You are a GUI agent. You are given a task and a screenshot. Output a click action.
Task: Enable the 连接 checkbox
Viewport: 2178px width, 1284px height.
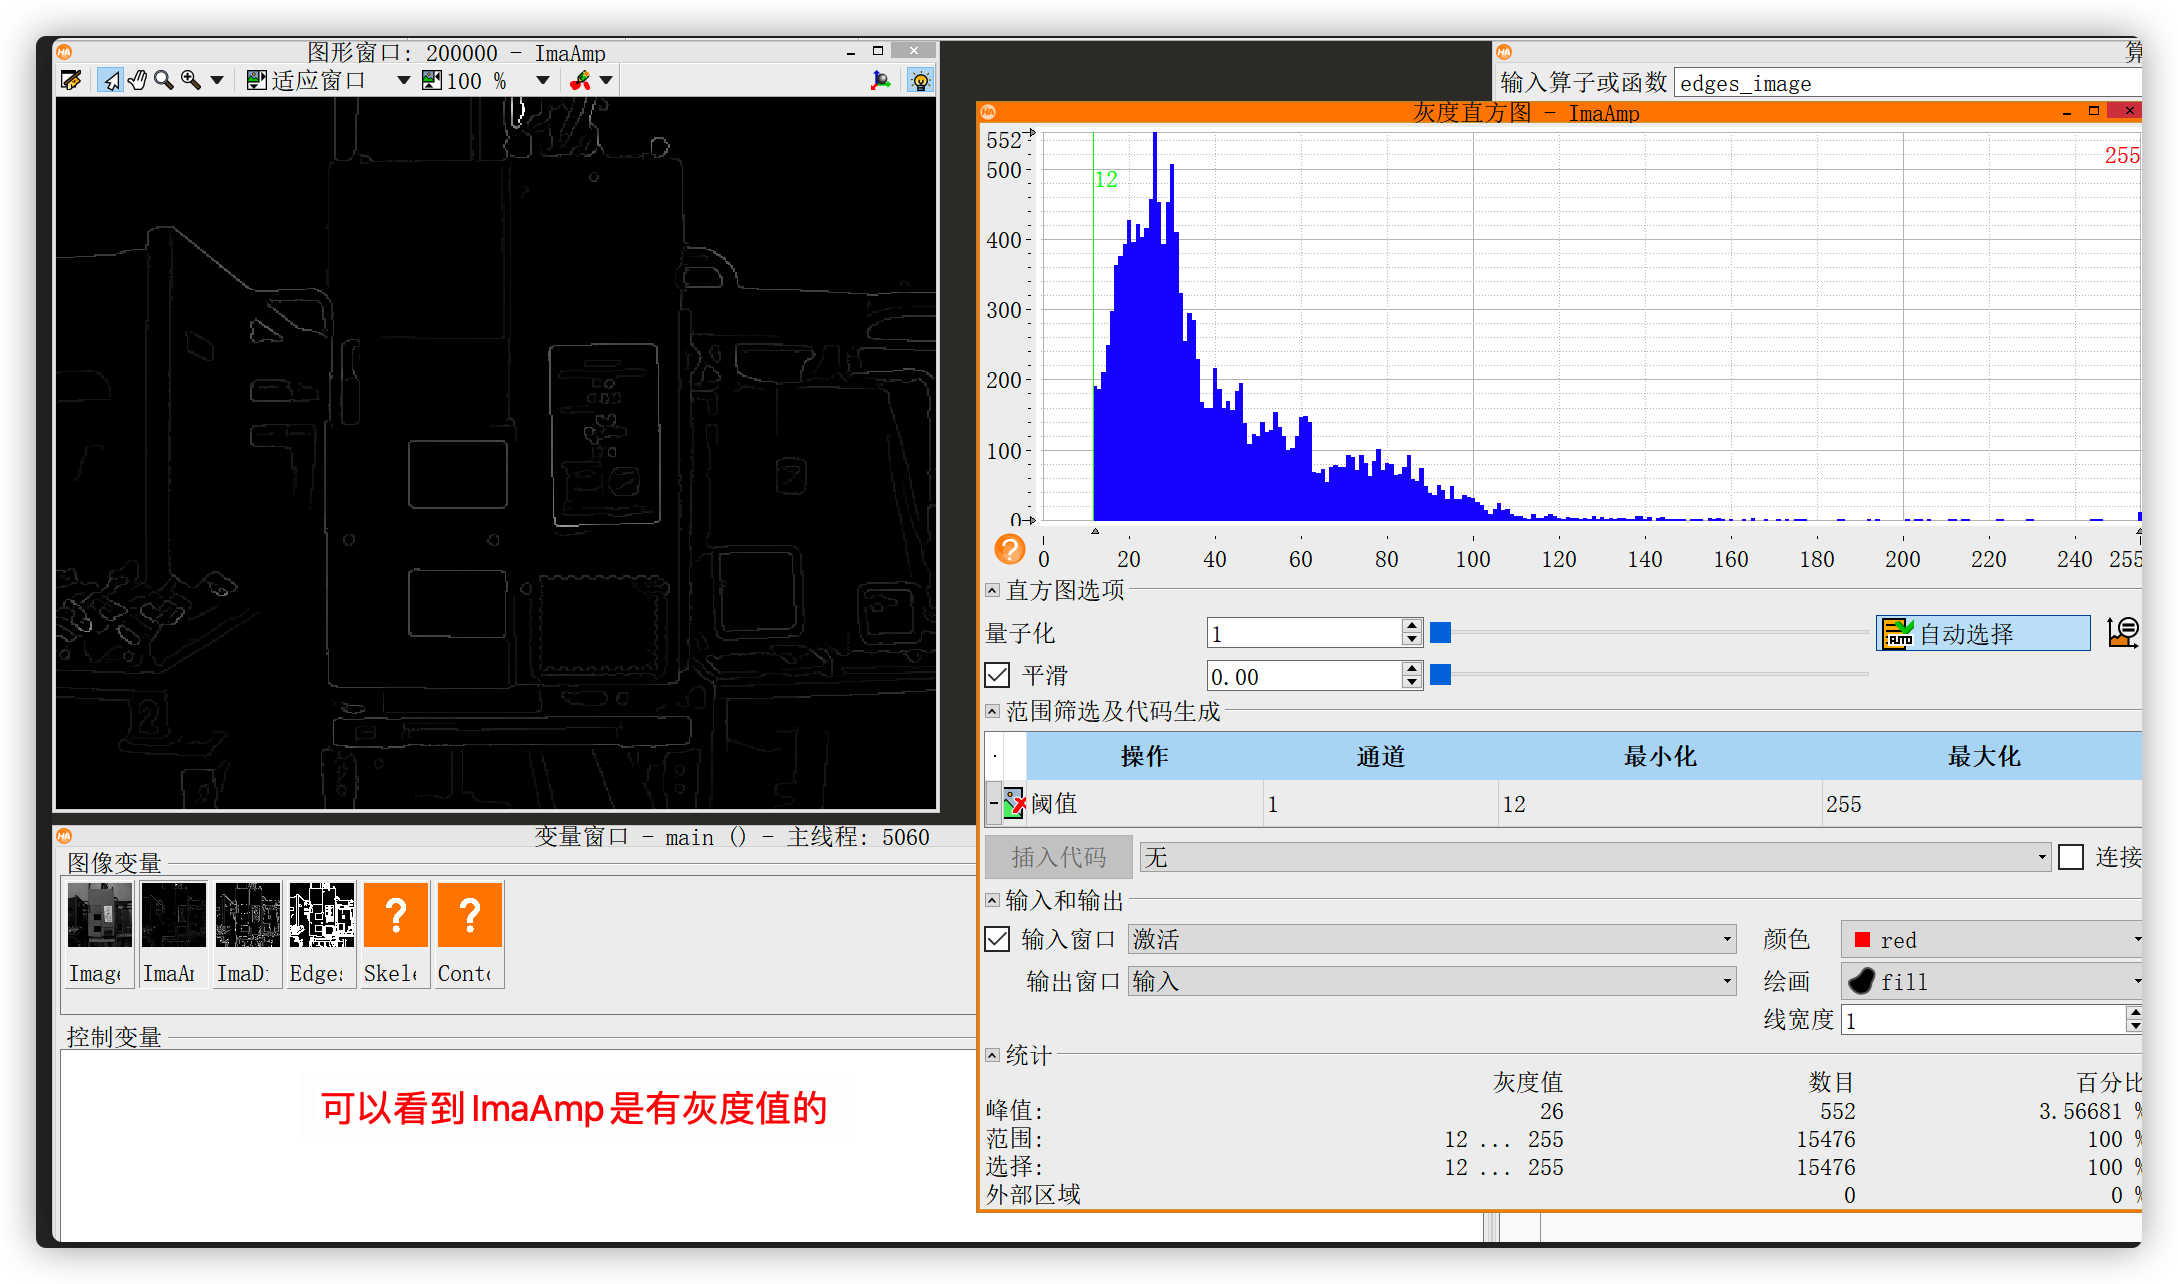pos(2070,857)
